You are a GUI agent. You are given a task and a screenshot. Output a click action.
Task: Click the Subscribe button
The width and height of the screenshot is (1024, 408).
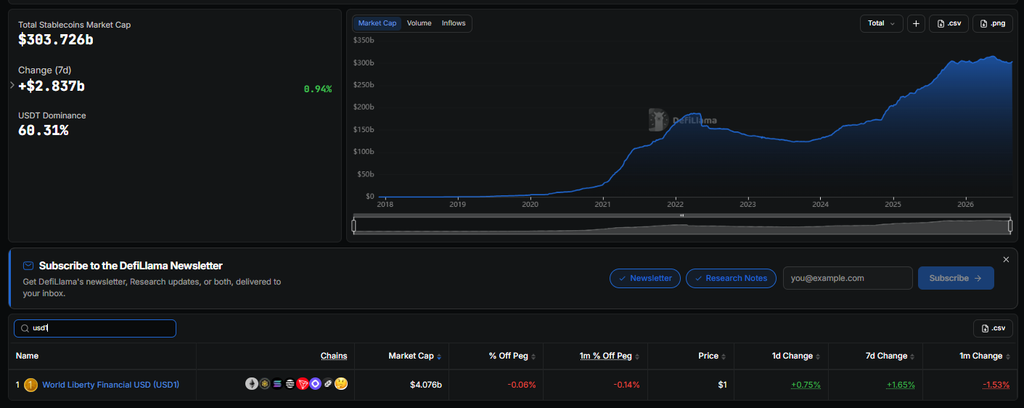956,278
